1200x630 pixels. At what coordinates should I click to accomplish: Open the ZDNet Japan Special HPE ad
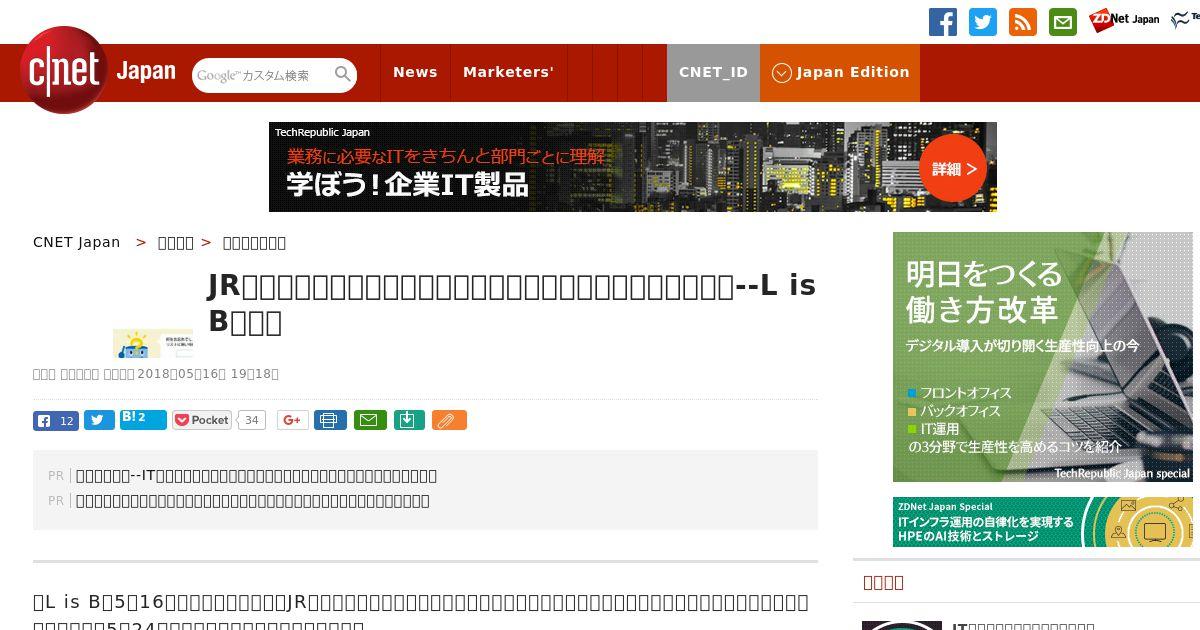[1043, 522]
